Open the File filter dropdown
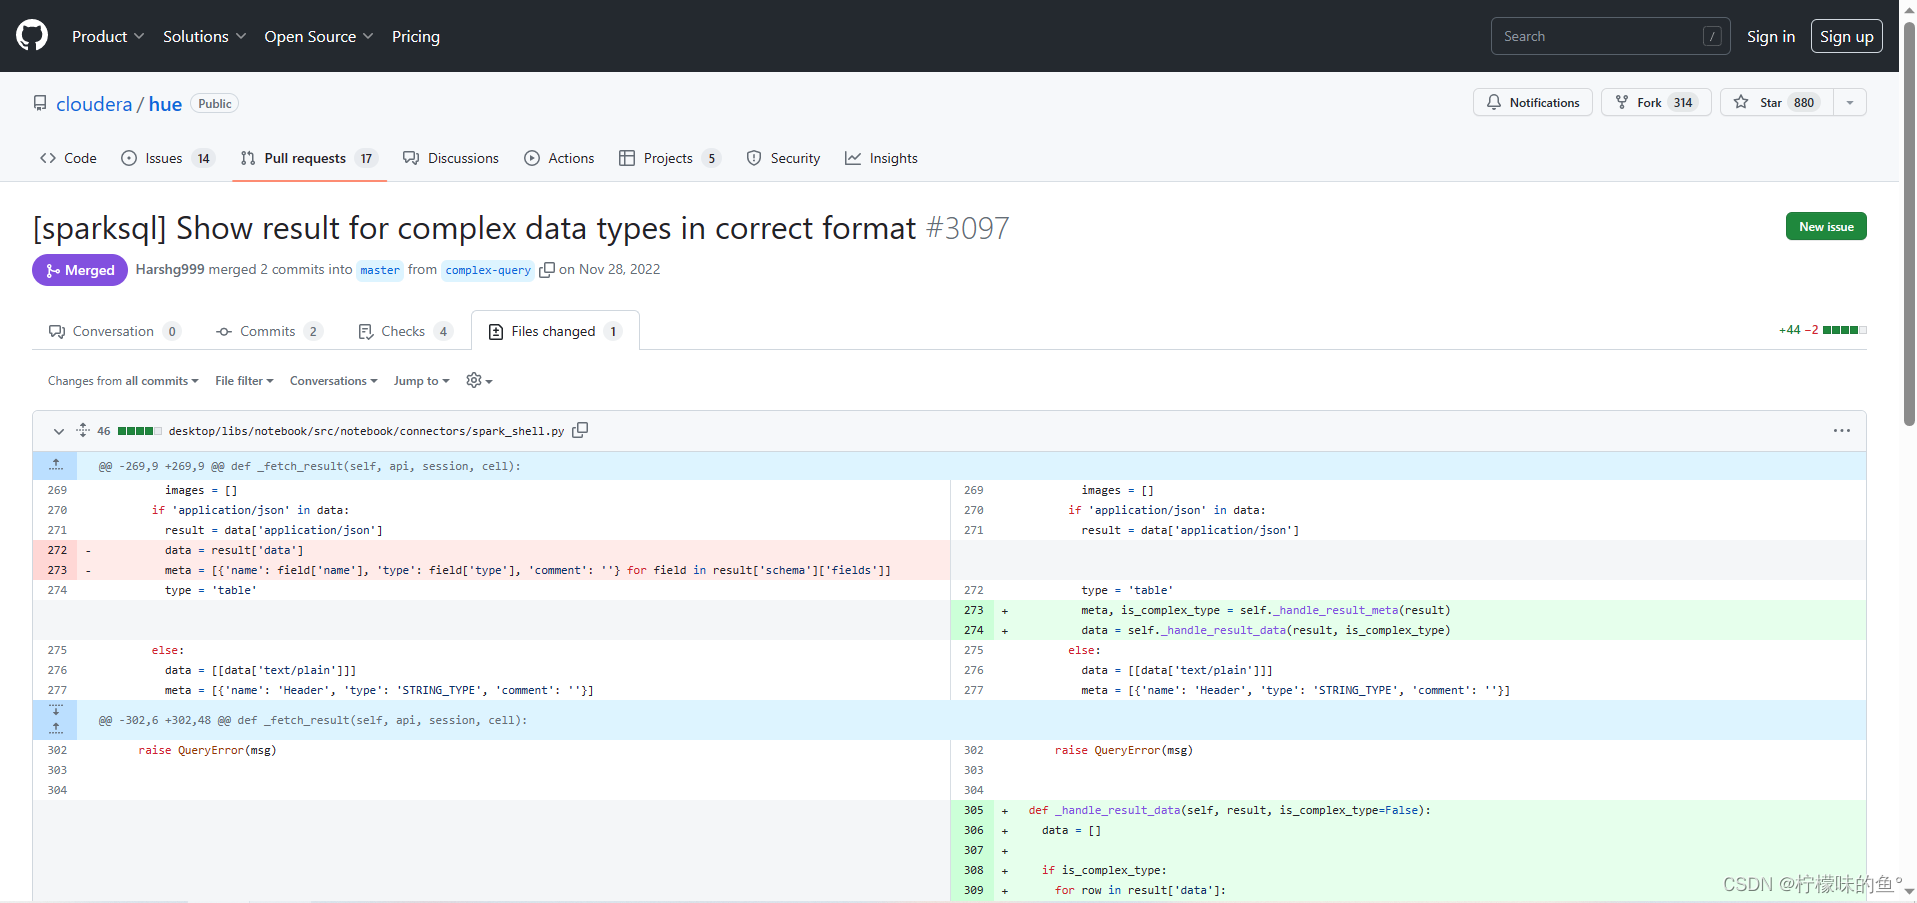The image size is (1917, 903). (244, 381)
